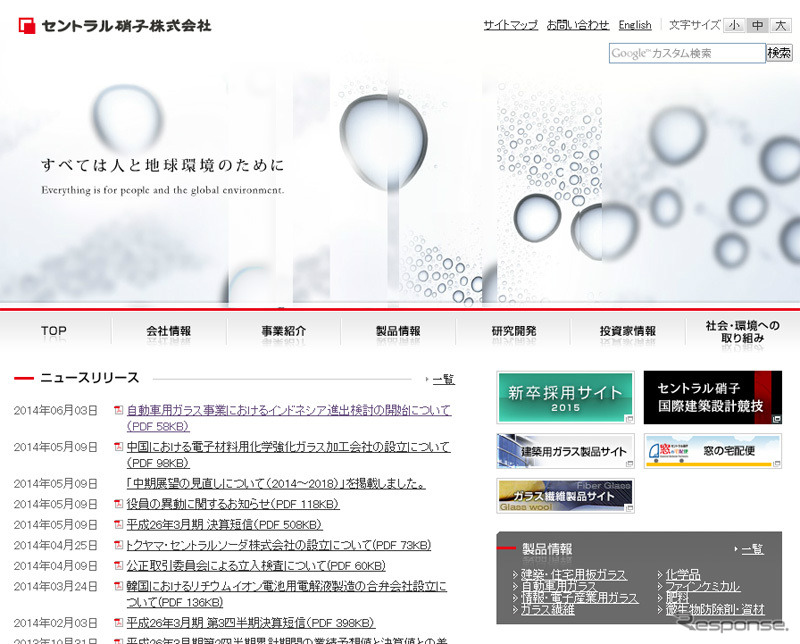Open the ガラス繊維製品サイト banner
Screen dimensions: 800x644
[x=564, y=496]
